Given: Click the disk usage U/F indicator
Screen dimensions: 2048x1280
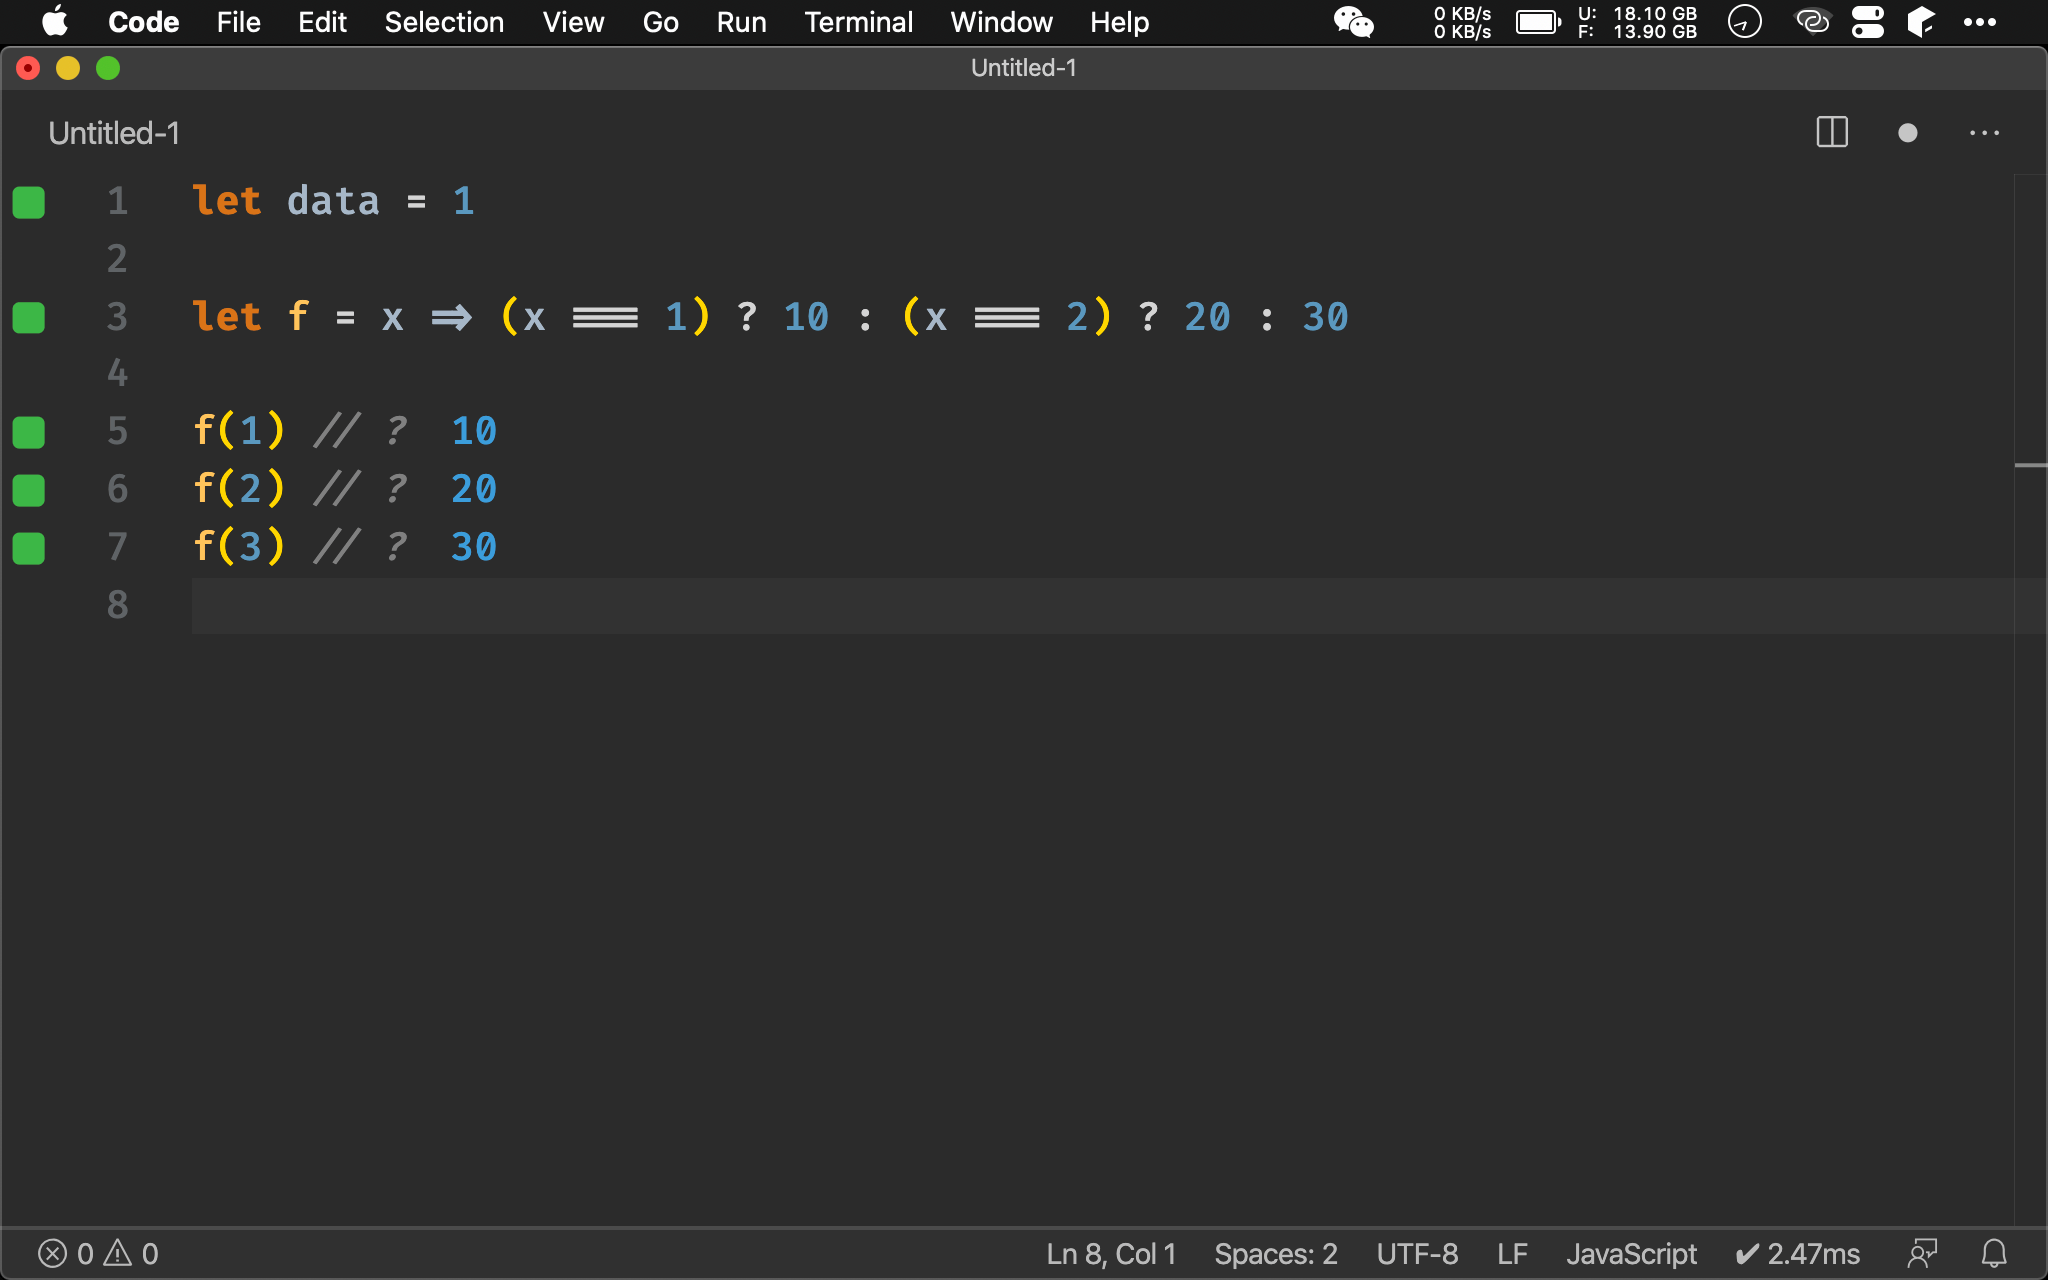Looking at the screenshot, I should click(x=1638, y=22).
